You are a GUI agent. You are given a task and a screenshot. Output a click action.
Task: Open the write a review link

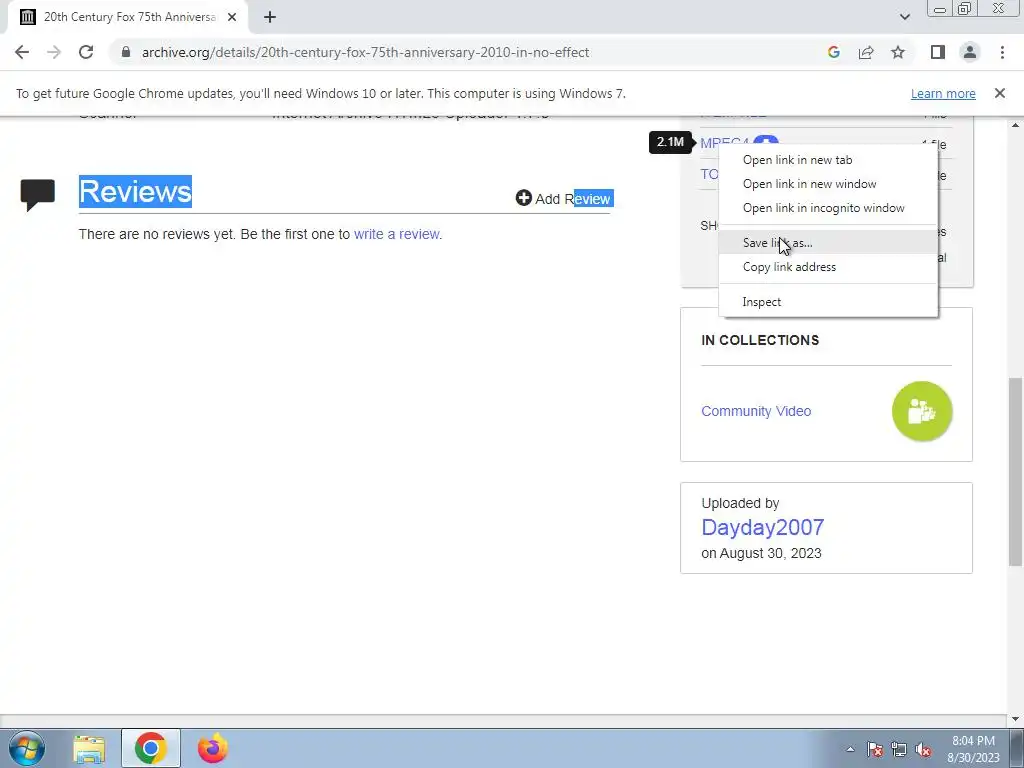coord(396,234)
